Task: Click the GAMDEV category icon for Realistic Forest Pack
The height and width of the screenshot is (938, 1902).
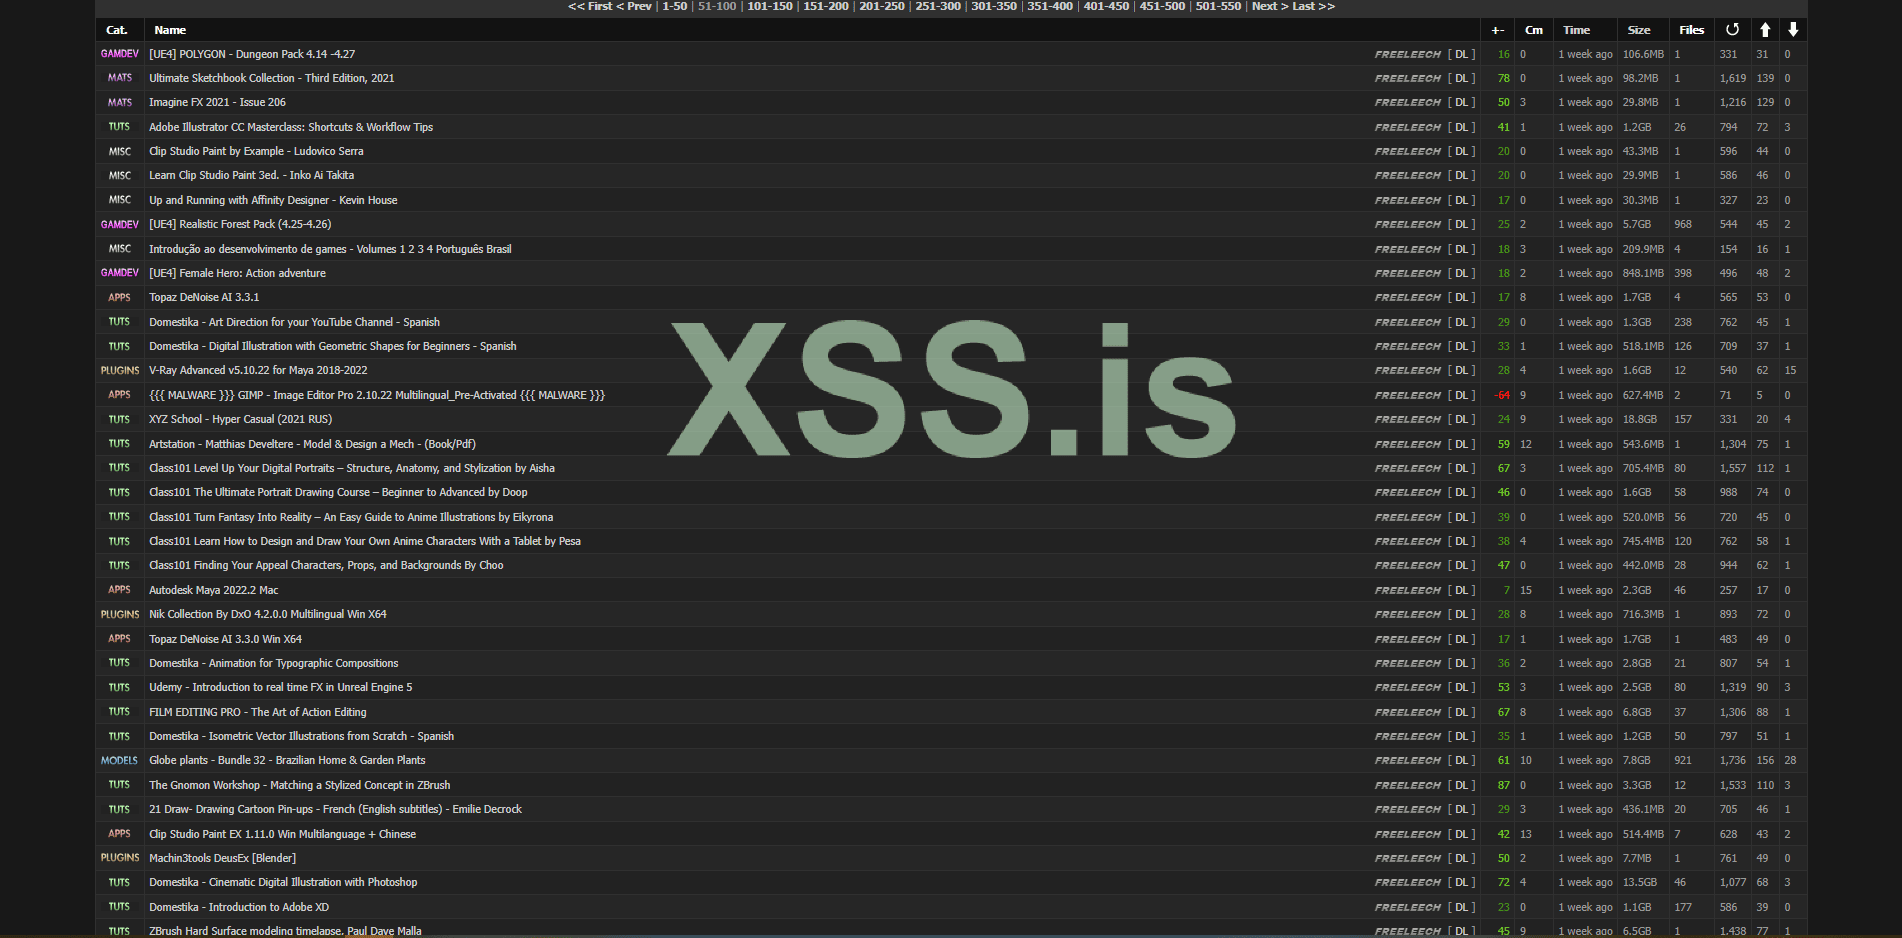Action: 120,224
